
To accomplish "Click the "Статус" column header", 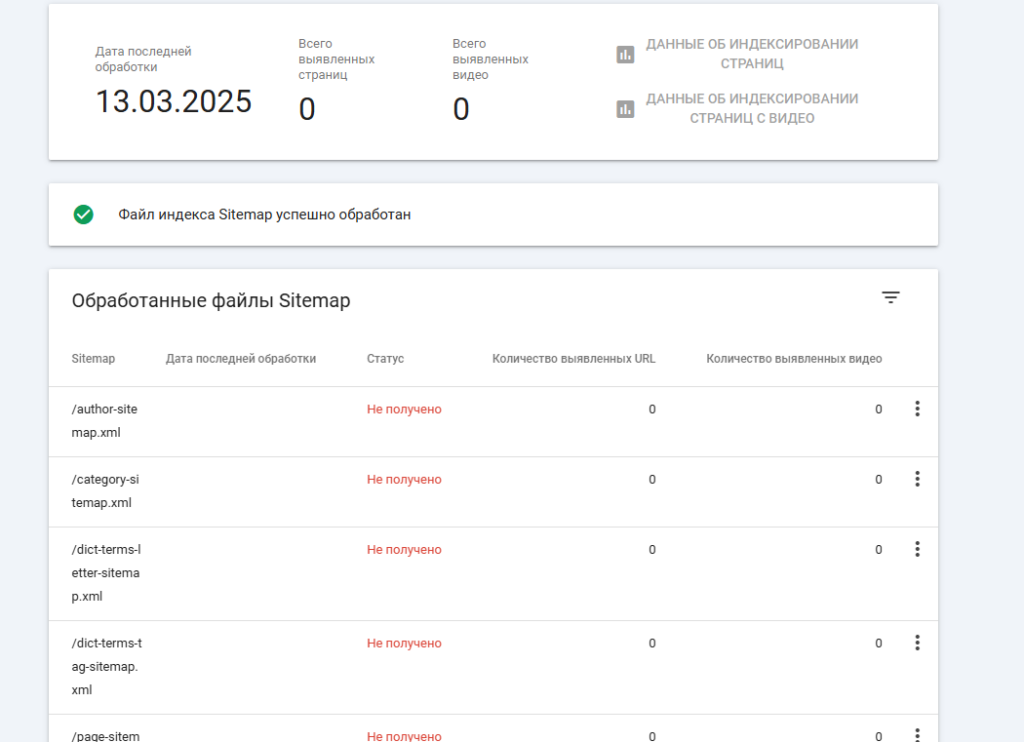I will click(x=385, y=359).
